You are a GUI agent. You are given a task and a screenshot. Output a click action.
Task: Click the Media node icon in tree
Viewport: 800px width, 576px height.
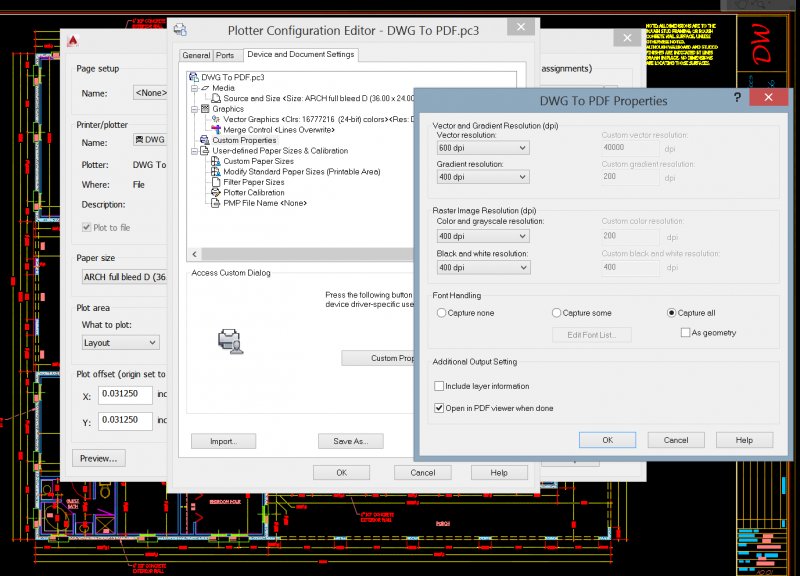[205, 88]
